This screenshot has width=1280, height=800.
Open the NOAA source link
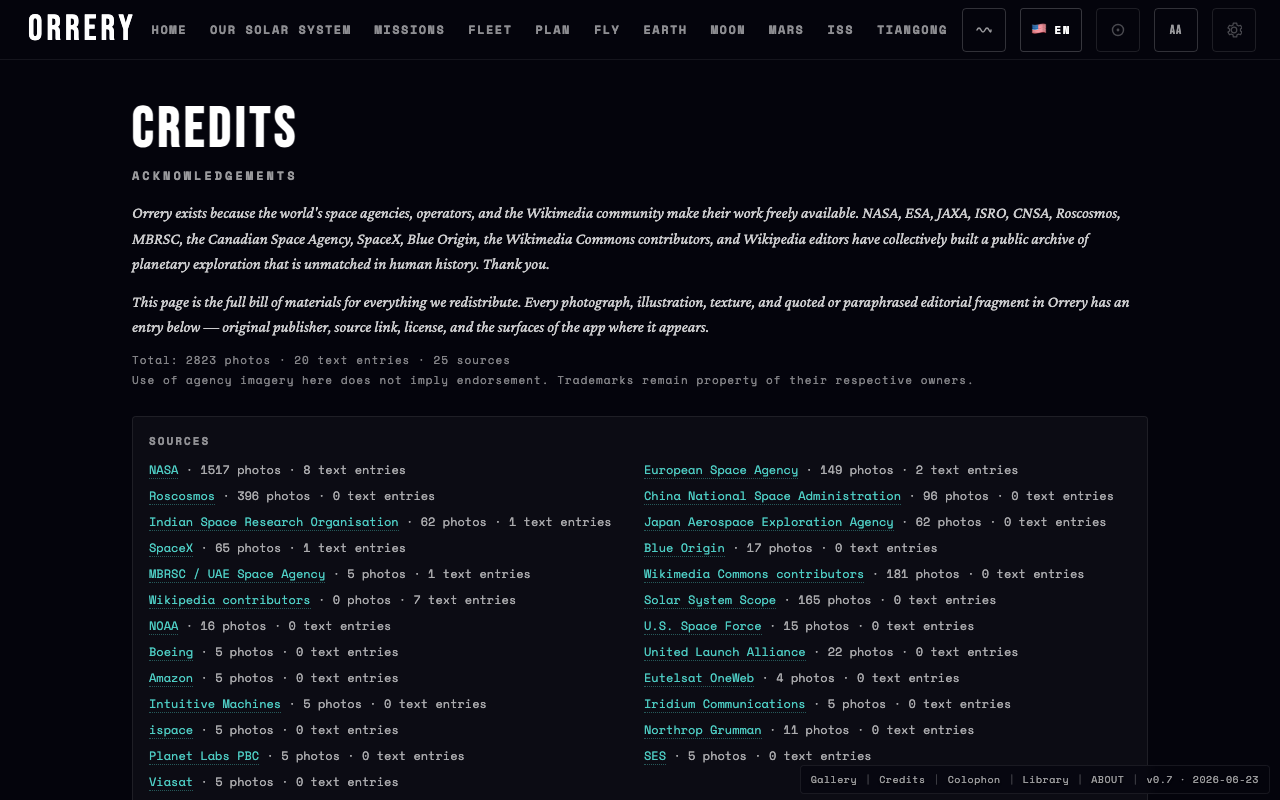tap(164, 626)
